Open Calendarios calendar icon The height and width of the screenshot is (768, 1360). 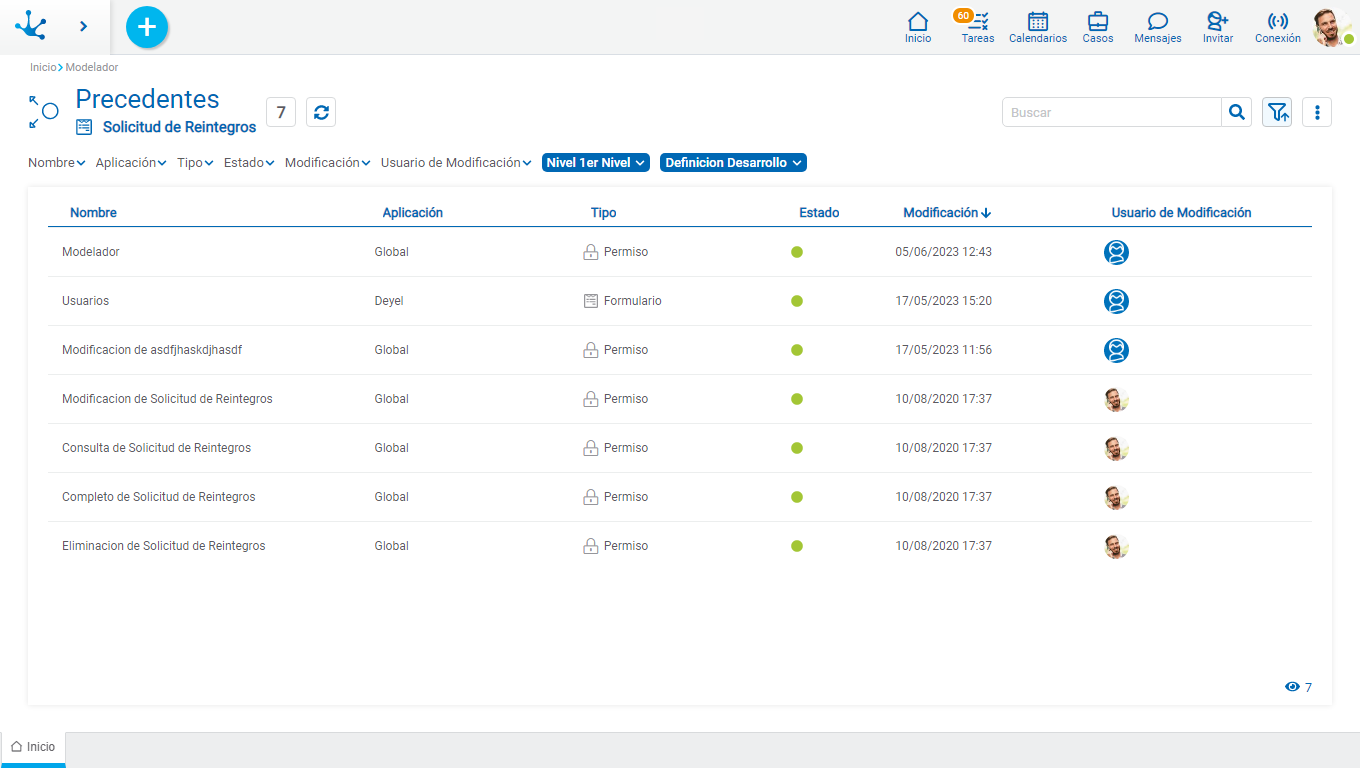point(1038,27)
